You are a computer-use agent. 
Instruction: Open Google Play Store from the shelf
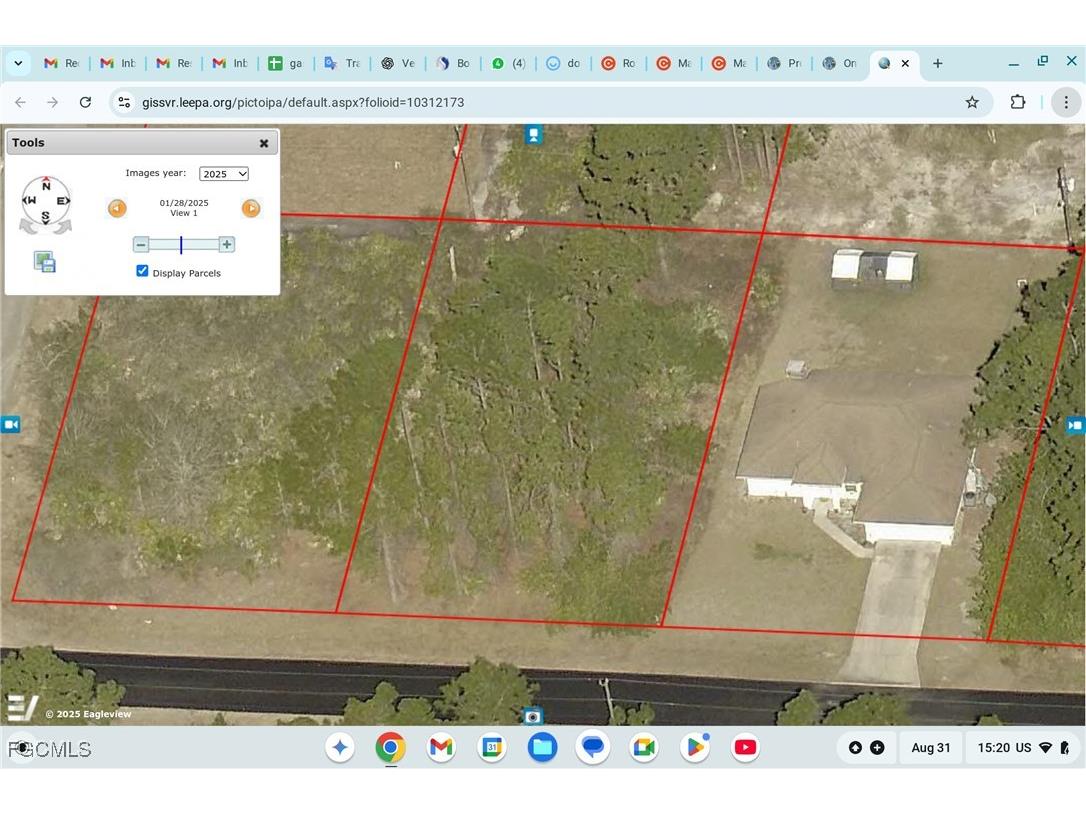[x=694, y=747]
